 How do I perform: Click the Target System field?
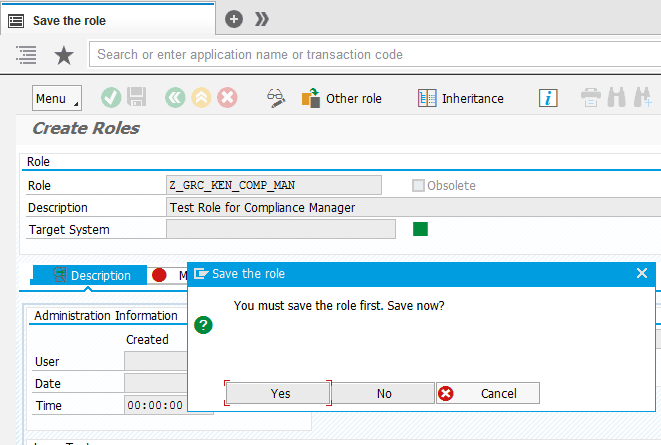[x=281, y=229]
